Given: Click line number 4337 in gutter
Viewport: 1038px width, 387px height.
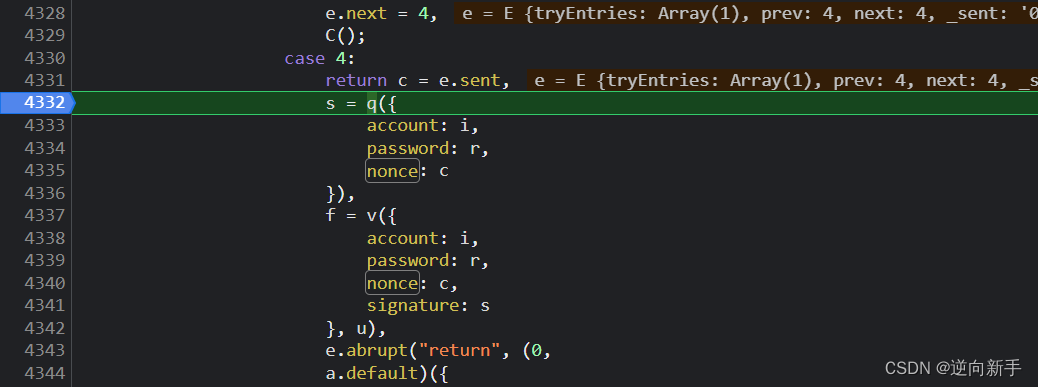Looking at the screenshot, I should (x=45, y=216).
